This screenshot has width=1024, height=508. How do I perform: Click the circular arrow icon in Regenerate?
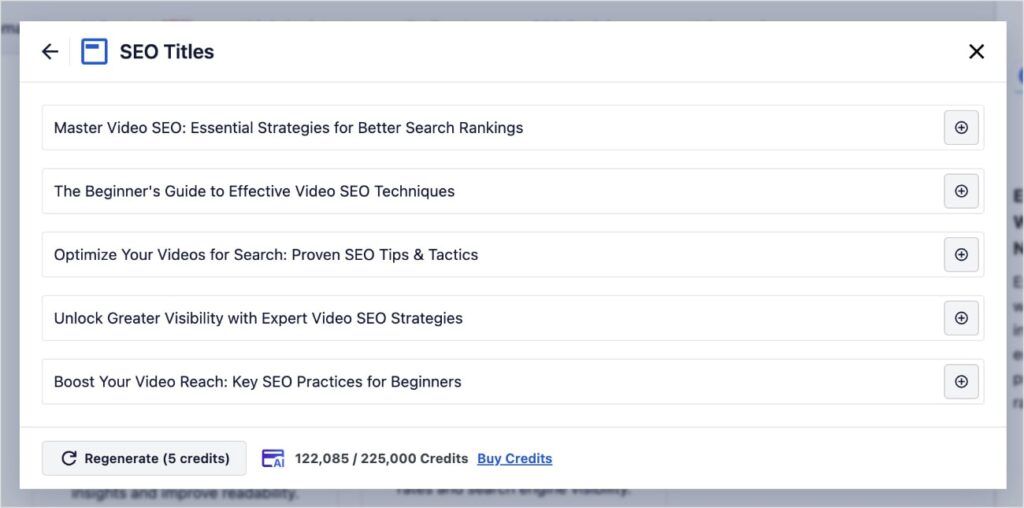[x=69, y=458]
